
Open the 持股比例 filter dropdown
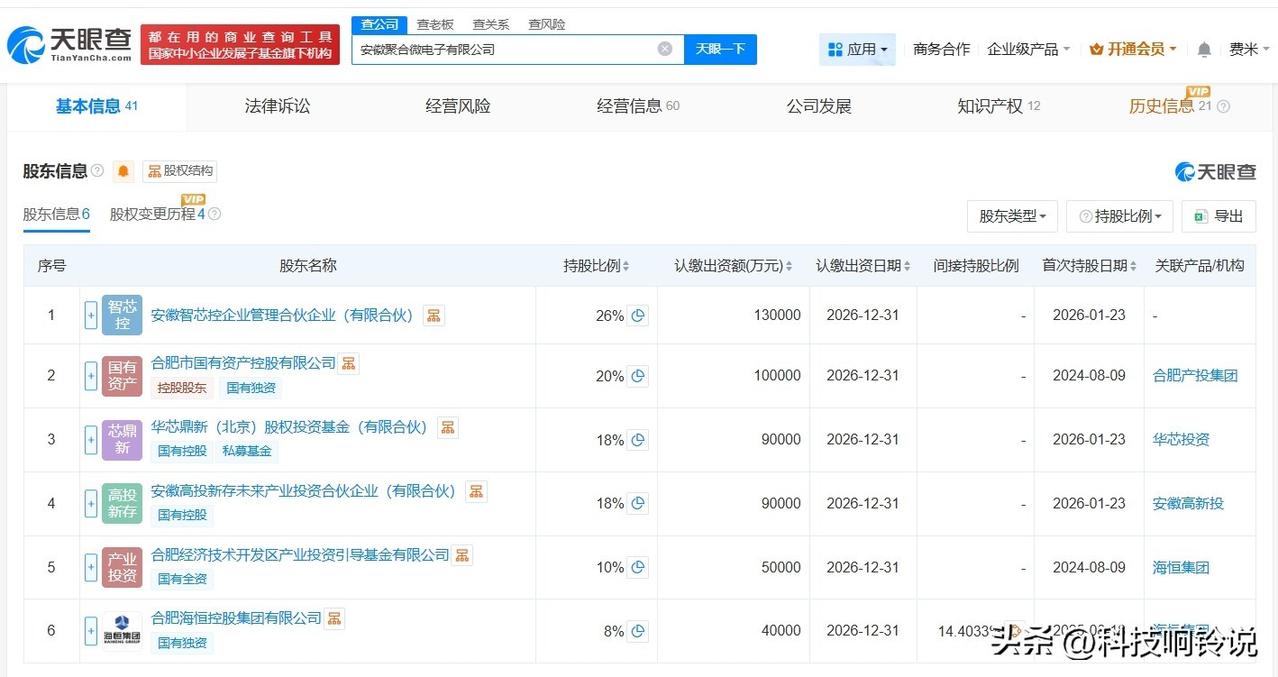1120,216
